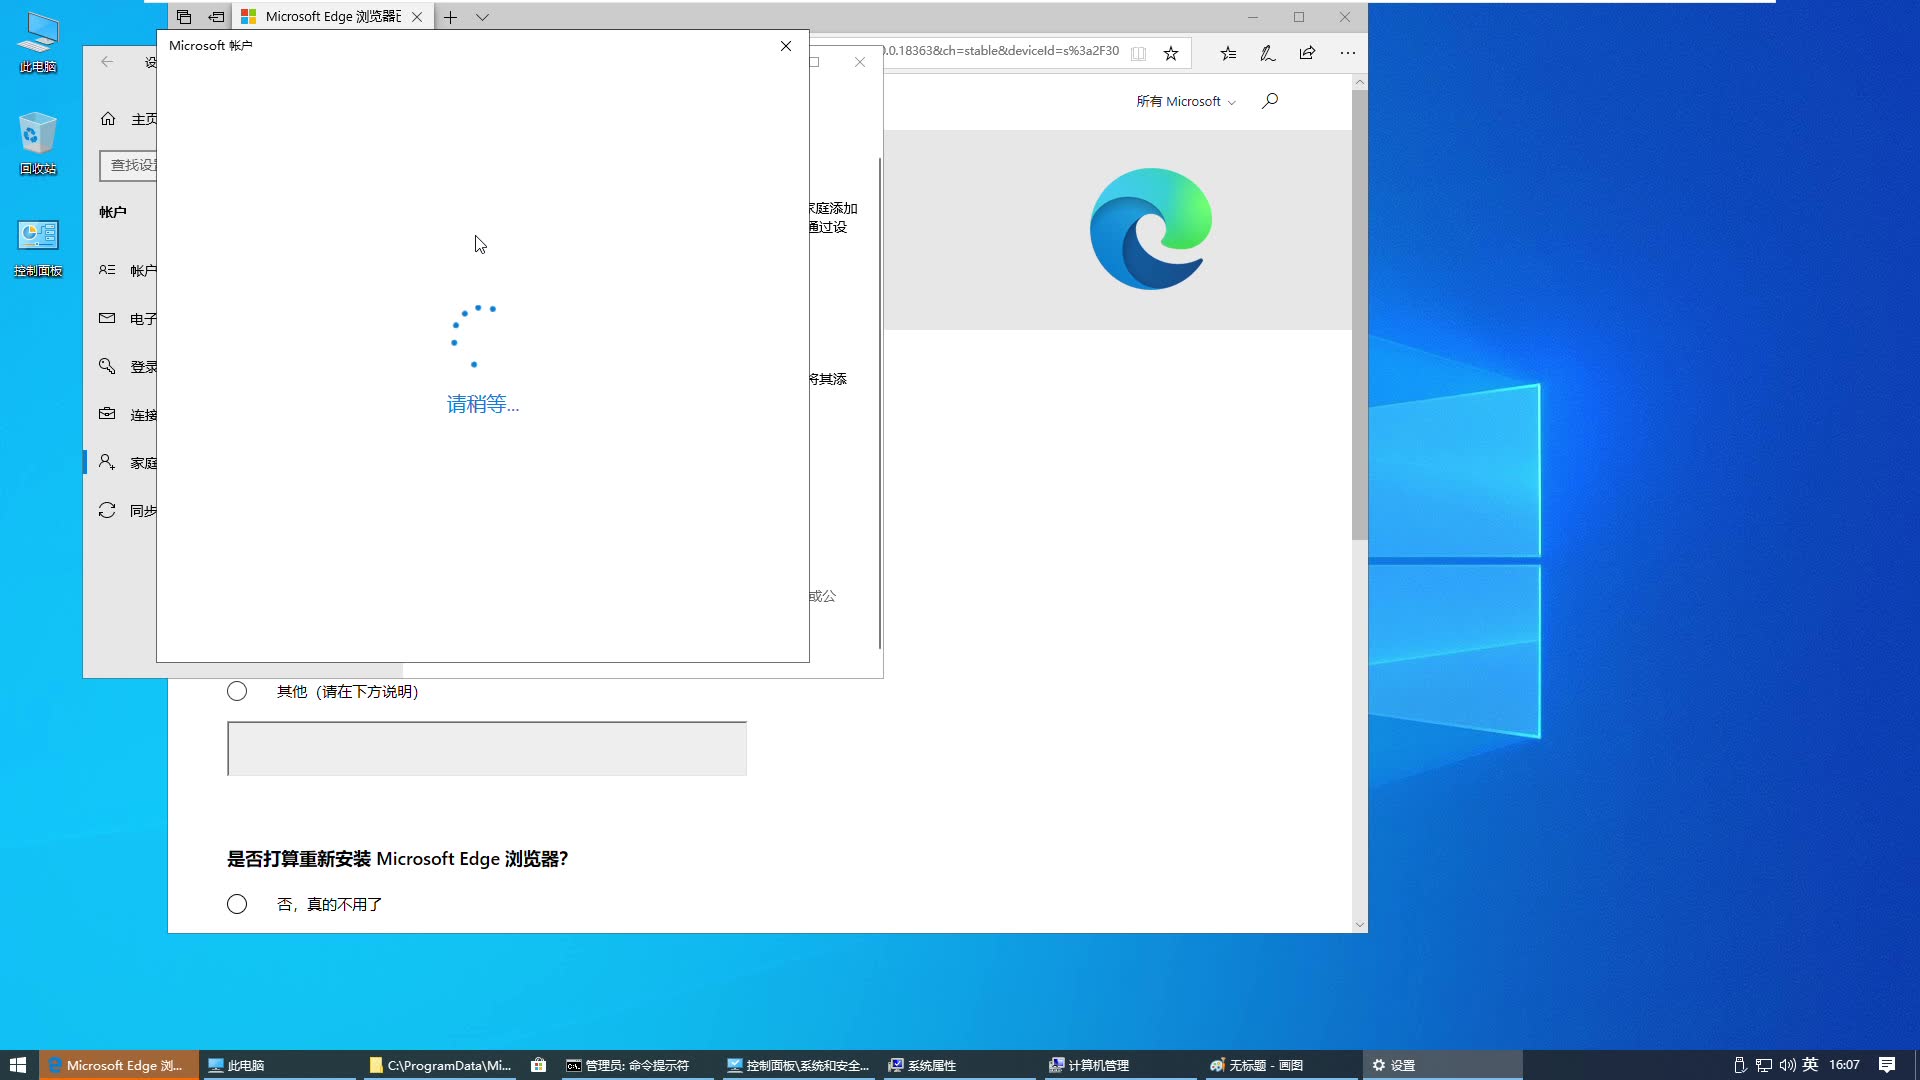
Task: Click the favorites star icon in address bar
Action: 1170,54
